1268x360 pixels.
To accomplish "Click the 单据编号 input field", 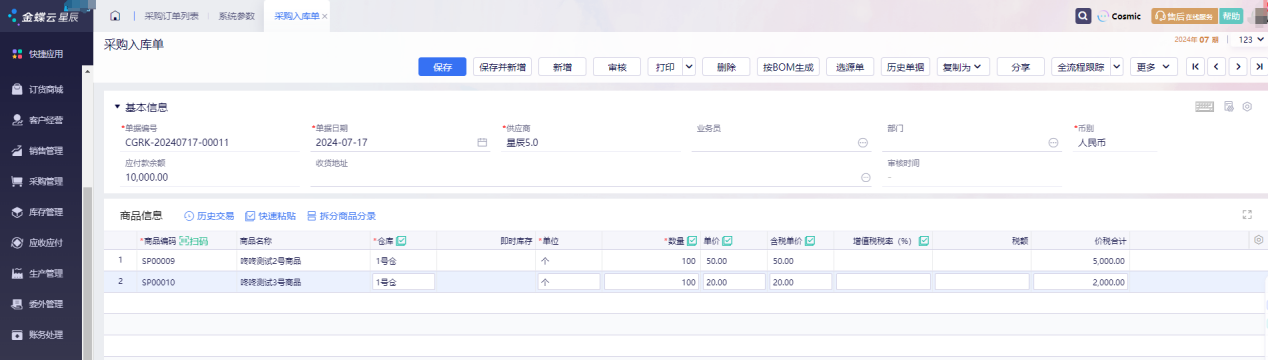I will point(211,143).
